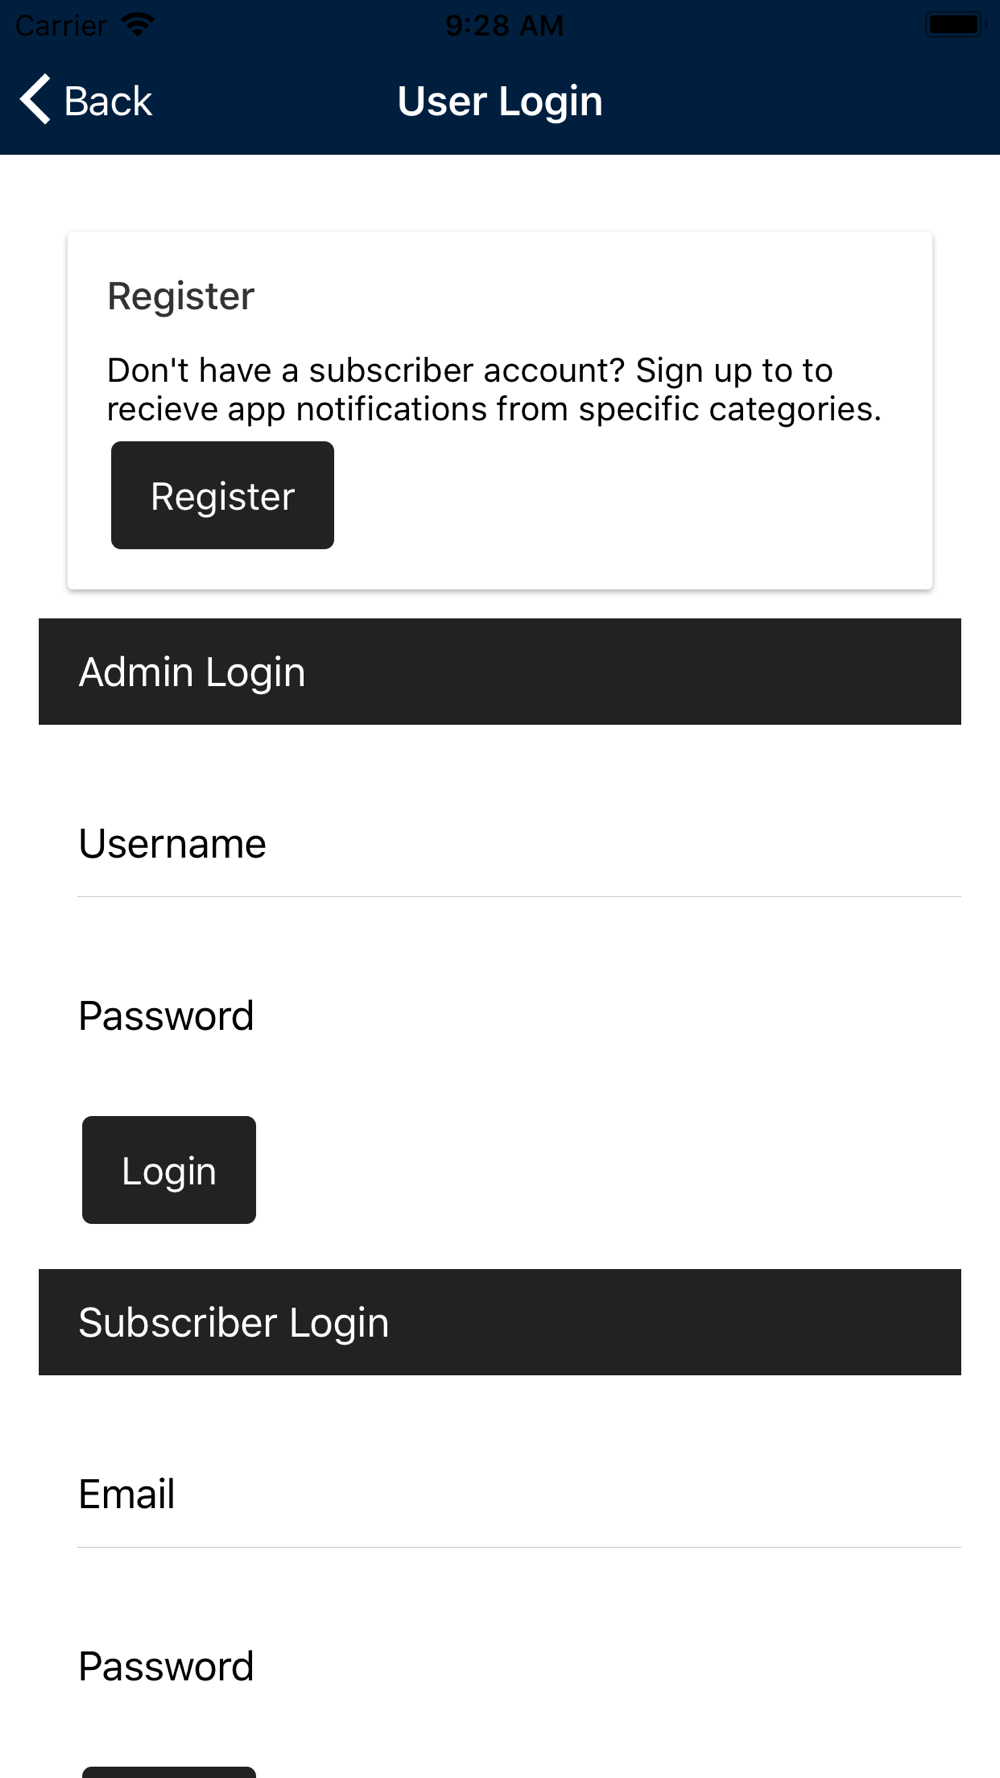
Task: Tap the 'Admin Login' section header
Action: 500,672
